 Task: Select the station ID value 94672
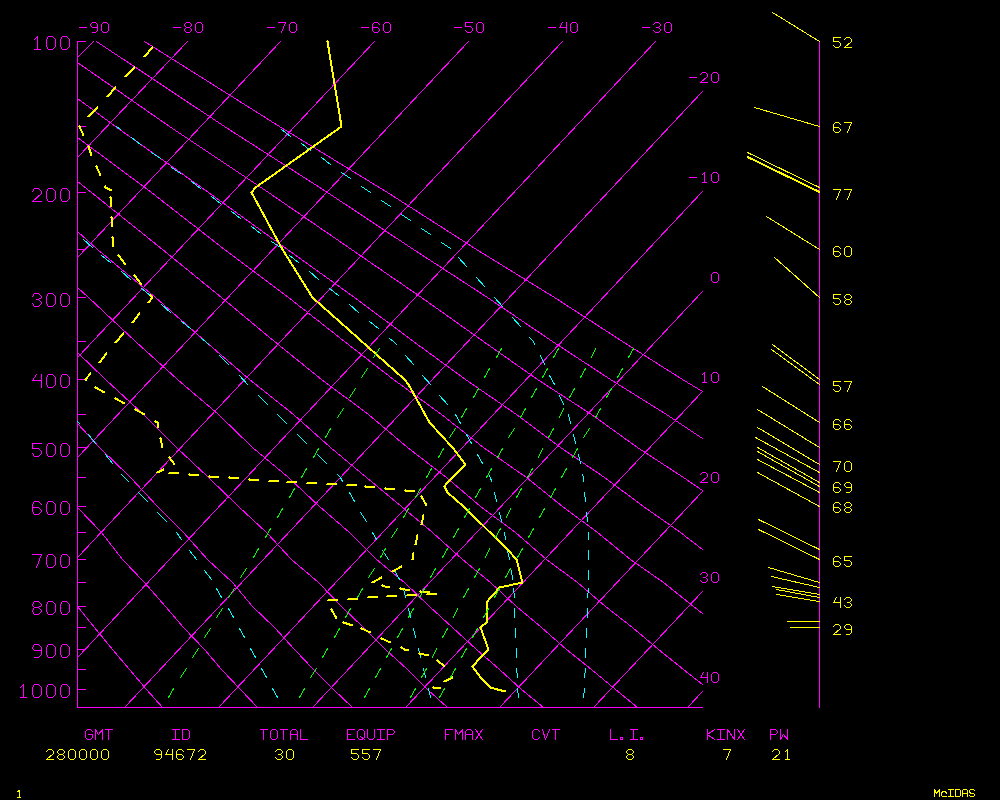pyautogui.click(x=180, y=755)
